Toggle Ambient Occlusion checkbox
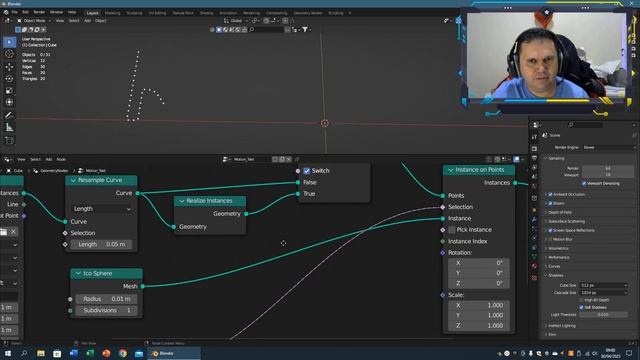The width and height of the screenshot is (640, 360). [x=550, y=194]
